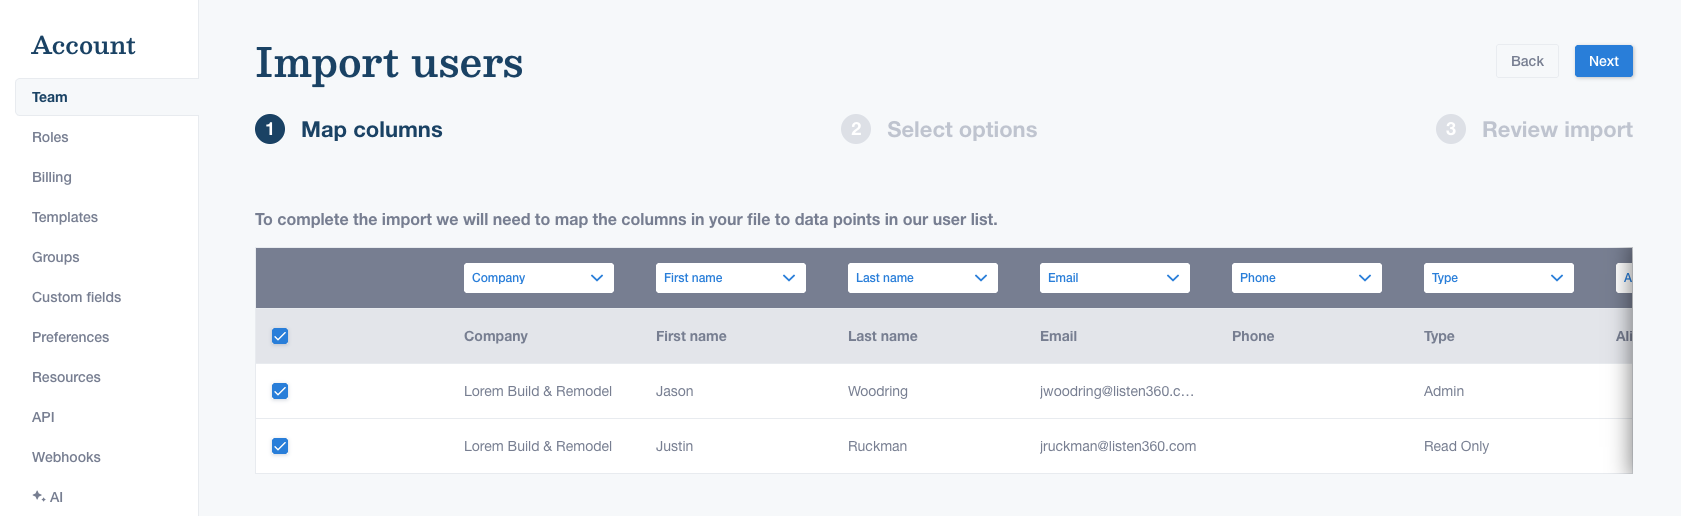Open the First name mapping dropdown

730,278
